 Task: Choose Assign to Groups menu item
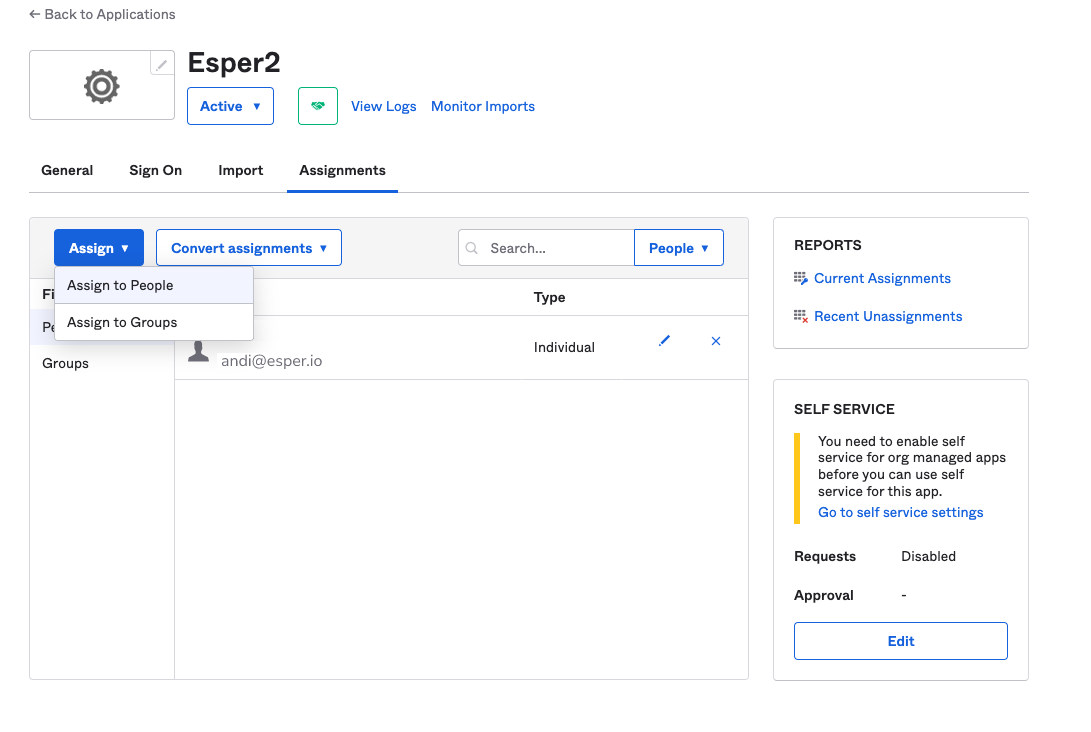[154, 322]
